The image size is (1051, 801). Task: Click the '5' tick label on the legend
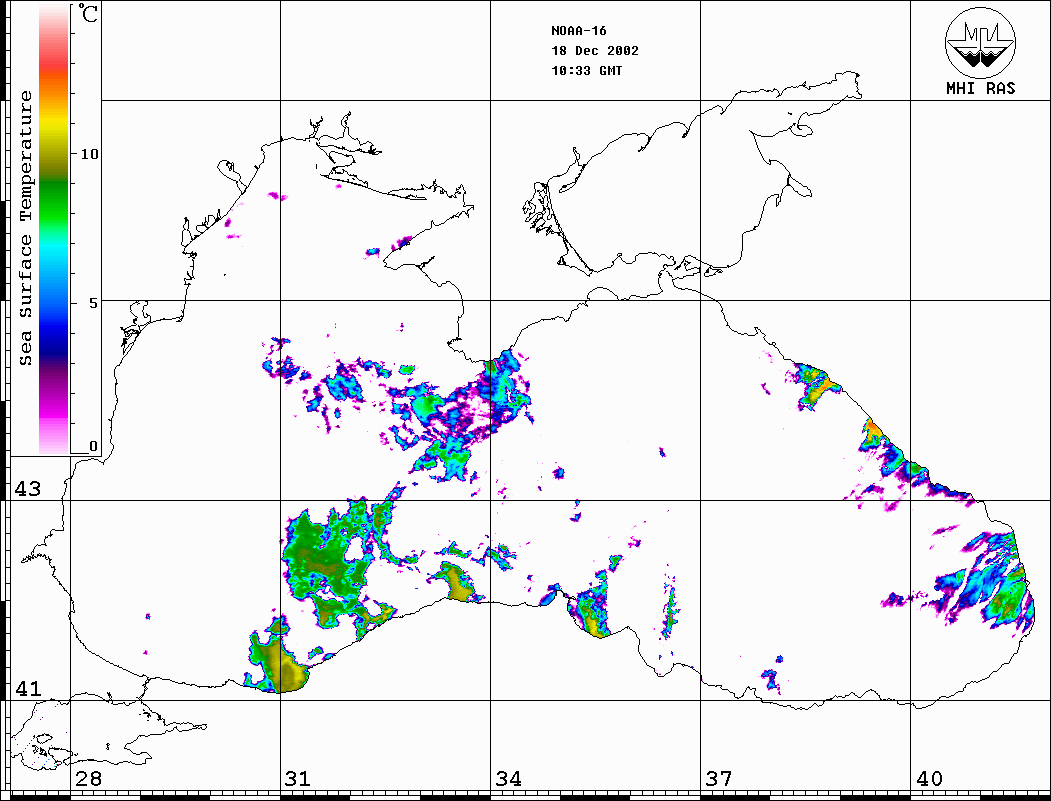click(93, 303)
